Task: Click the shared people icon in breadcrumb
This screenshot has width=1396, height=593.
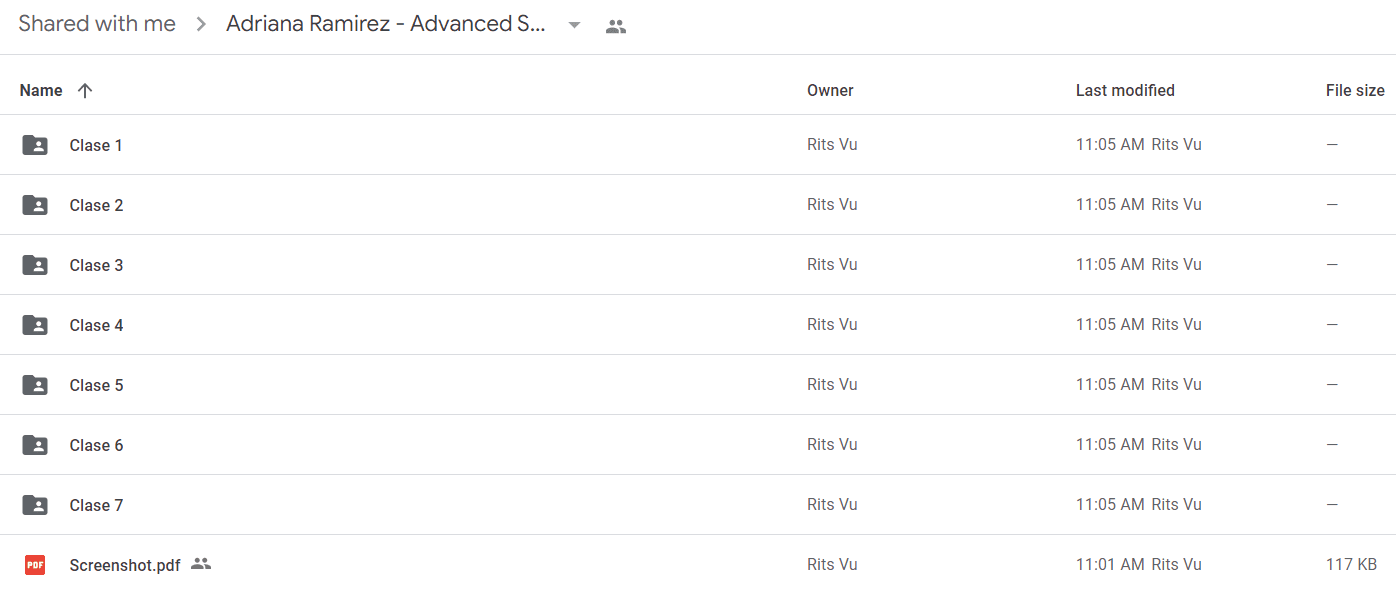Action: click(x=616, y=27)
